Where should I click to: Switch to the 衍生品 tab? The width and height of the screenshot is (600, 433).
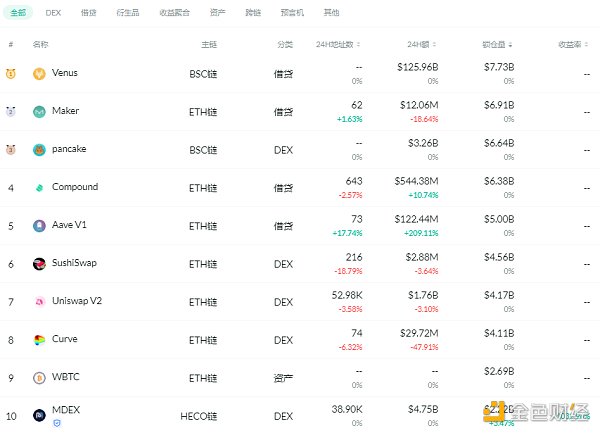(x=128, y=13)
